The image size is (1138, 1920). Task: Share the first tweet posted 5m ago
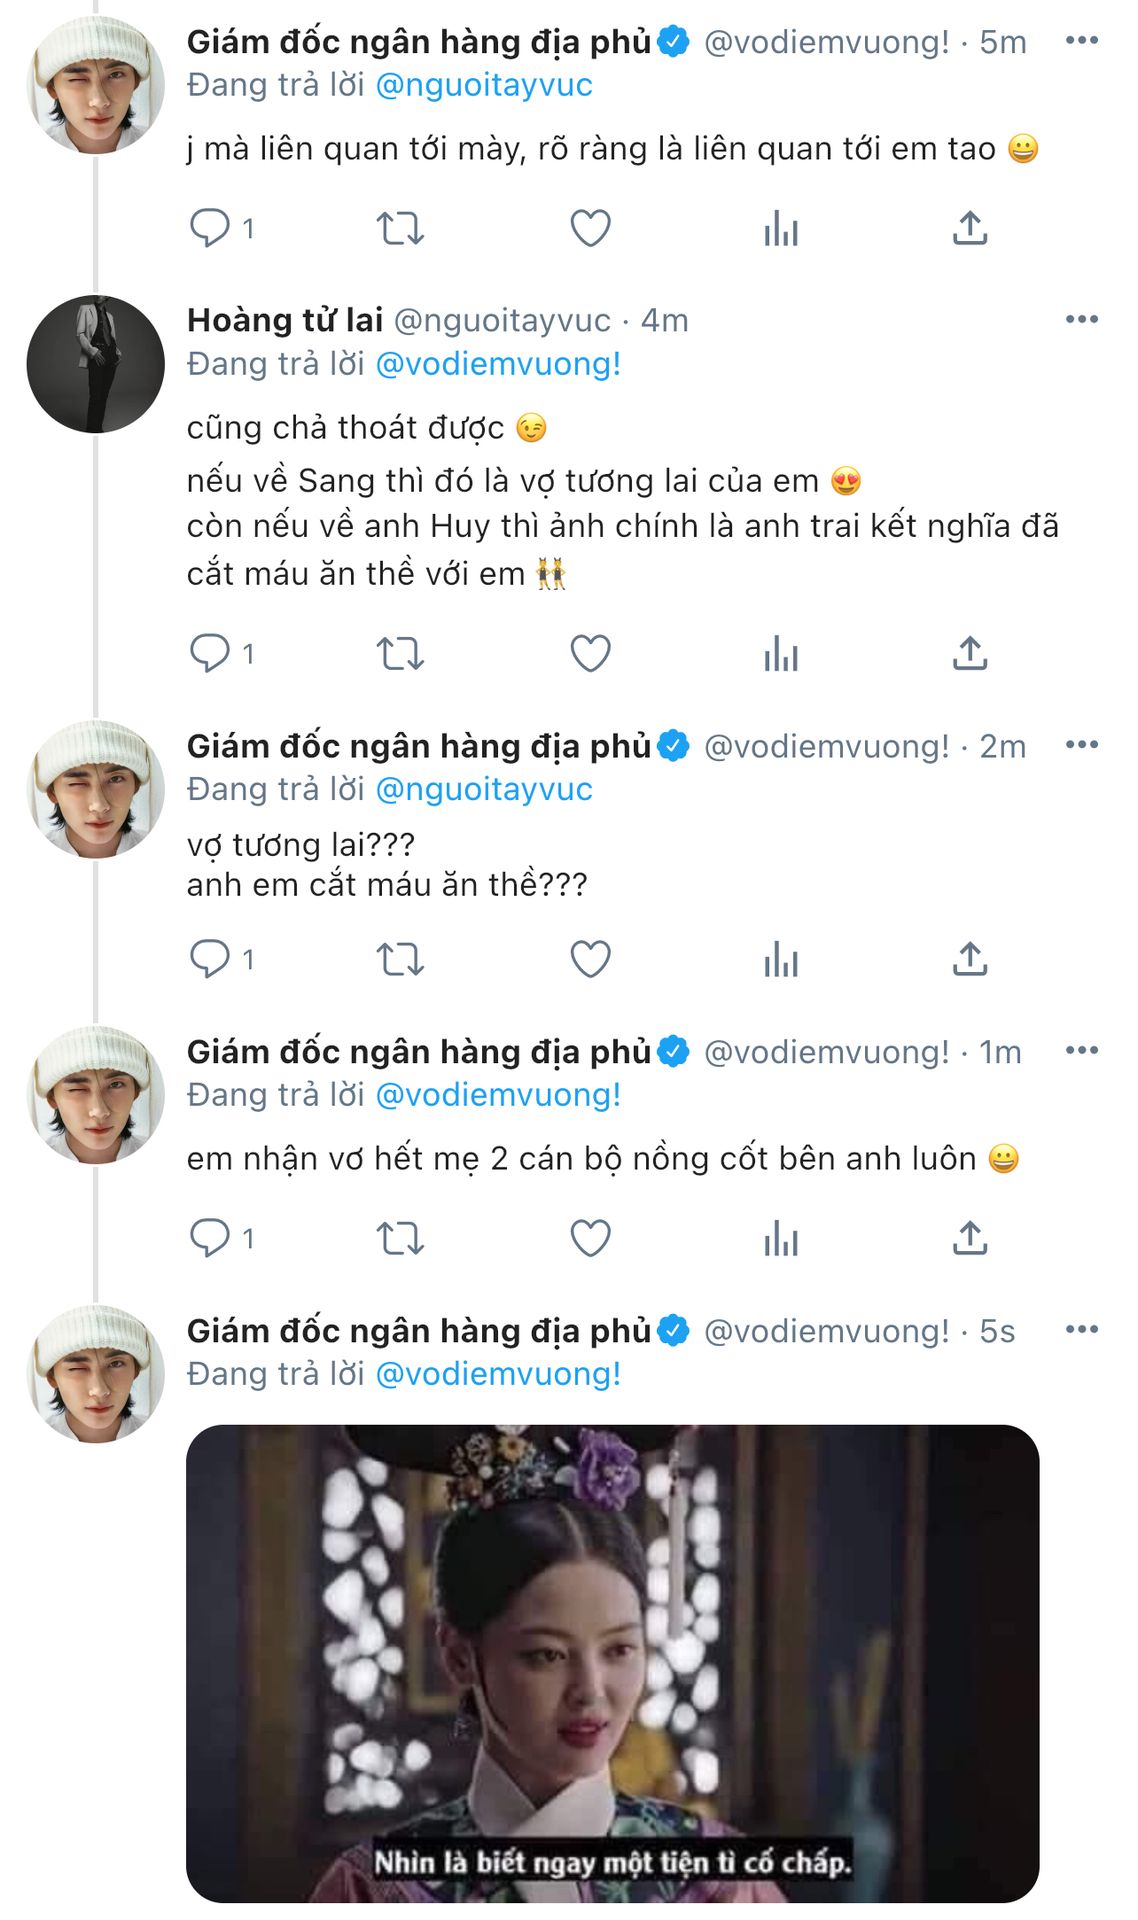(970, 228)
